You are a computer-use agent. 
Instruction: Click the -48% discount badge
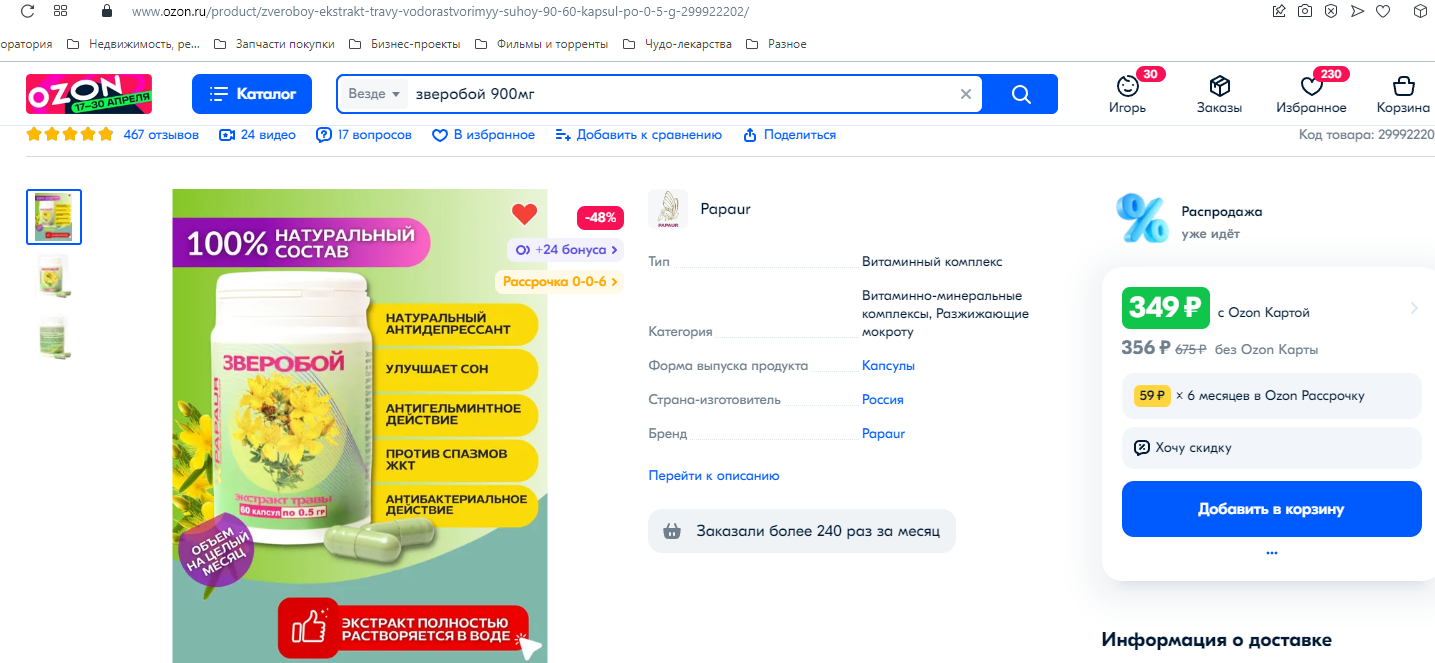(600, 217)
